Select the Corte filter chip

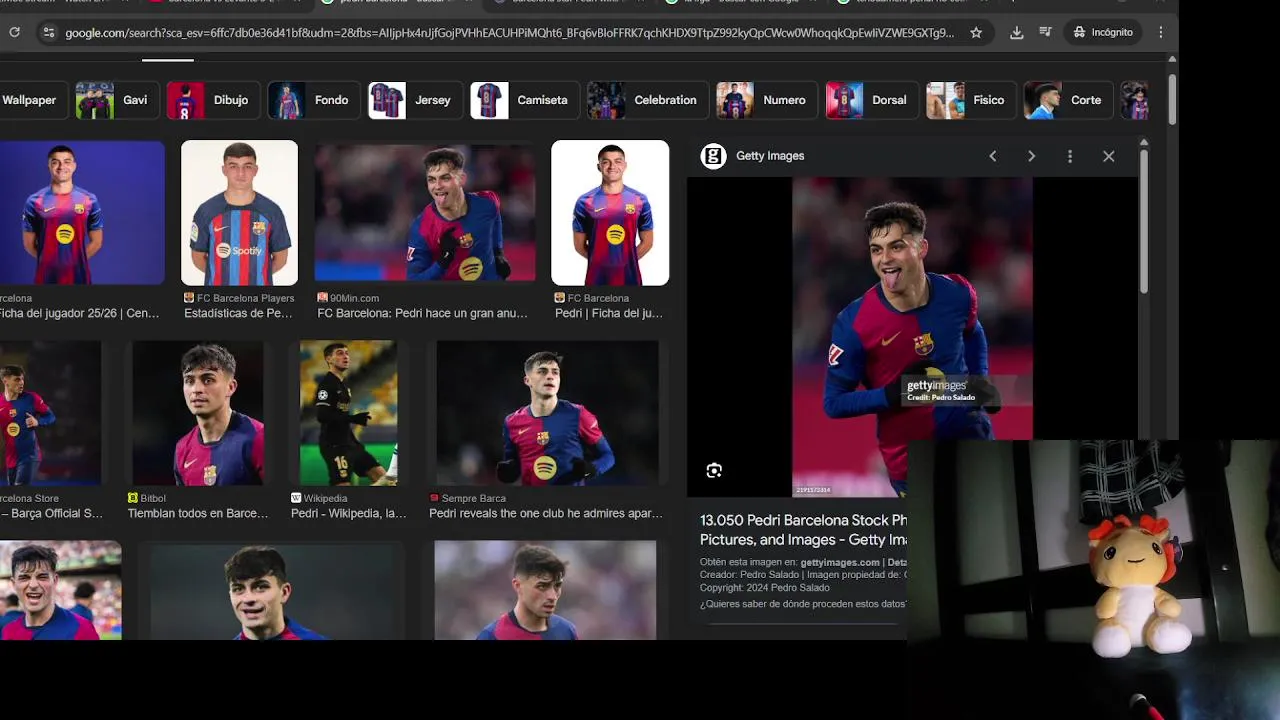pos(1066,100)
